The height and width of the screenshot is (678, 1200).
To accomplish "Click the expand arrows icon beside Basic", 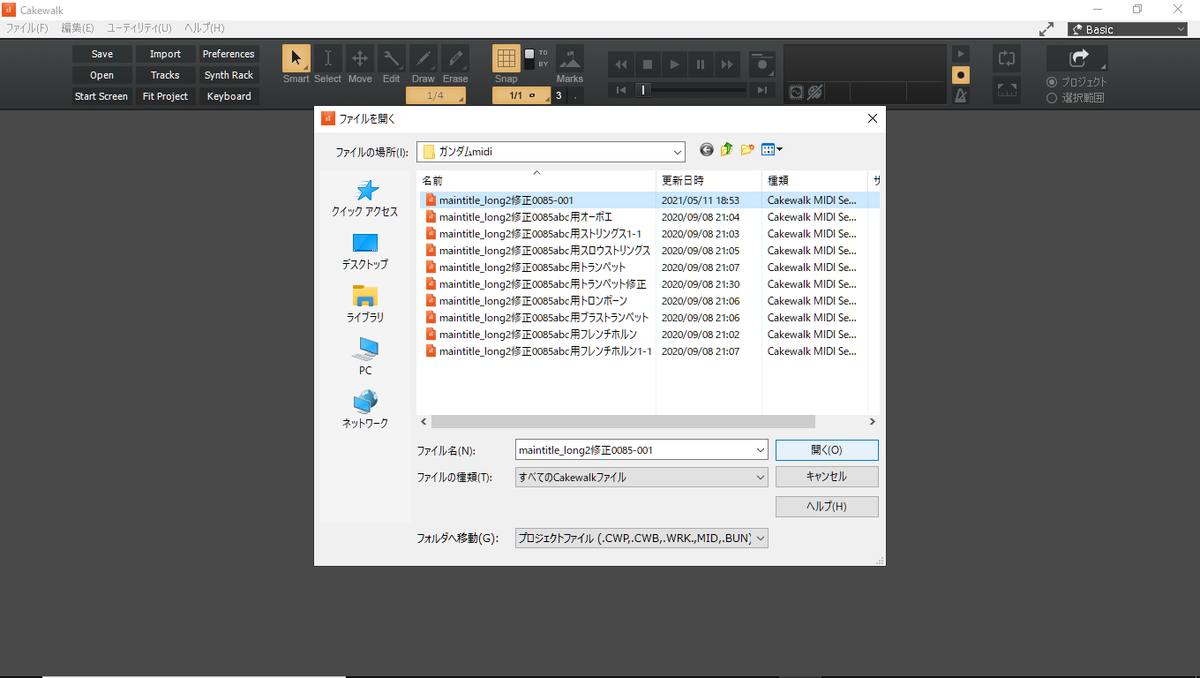I will (x=1047, y=30).
